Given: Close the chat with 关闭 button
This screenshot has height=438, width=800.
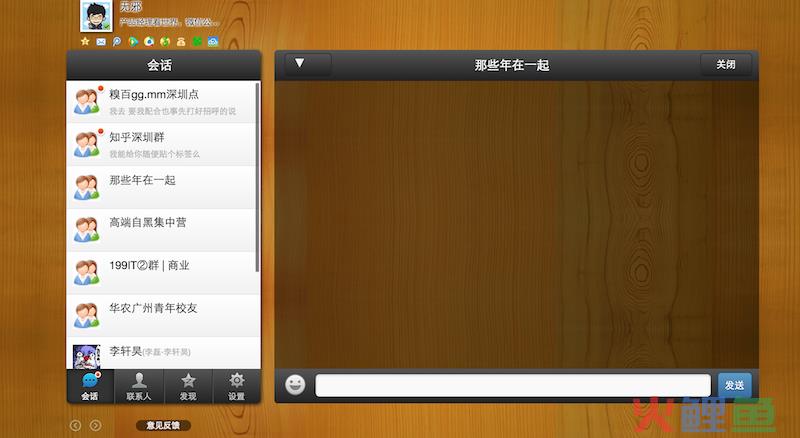Looking at the screenshot, I should [x=726, y=64].
